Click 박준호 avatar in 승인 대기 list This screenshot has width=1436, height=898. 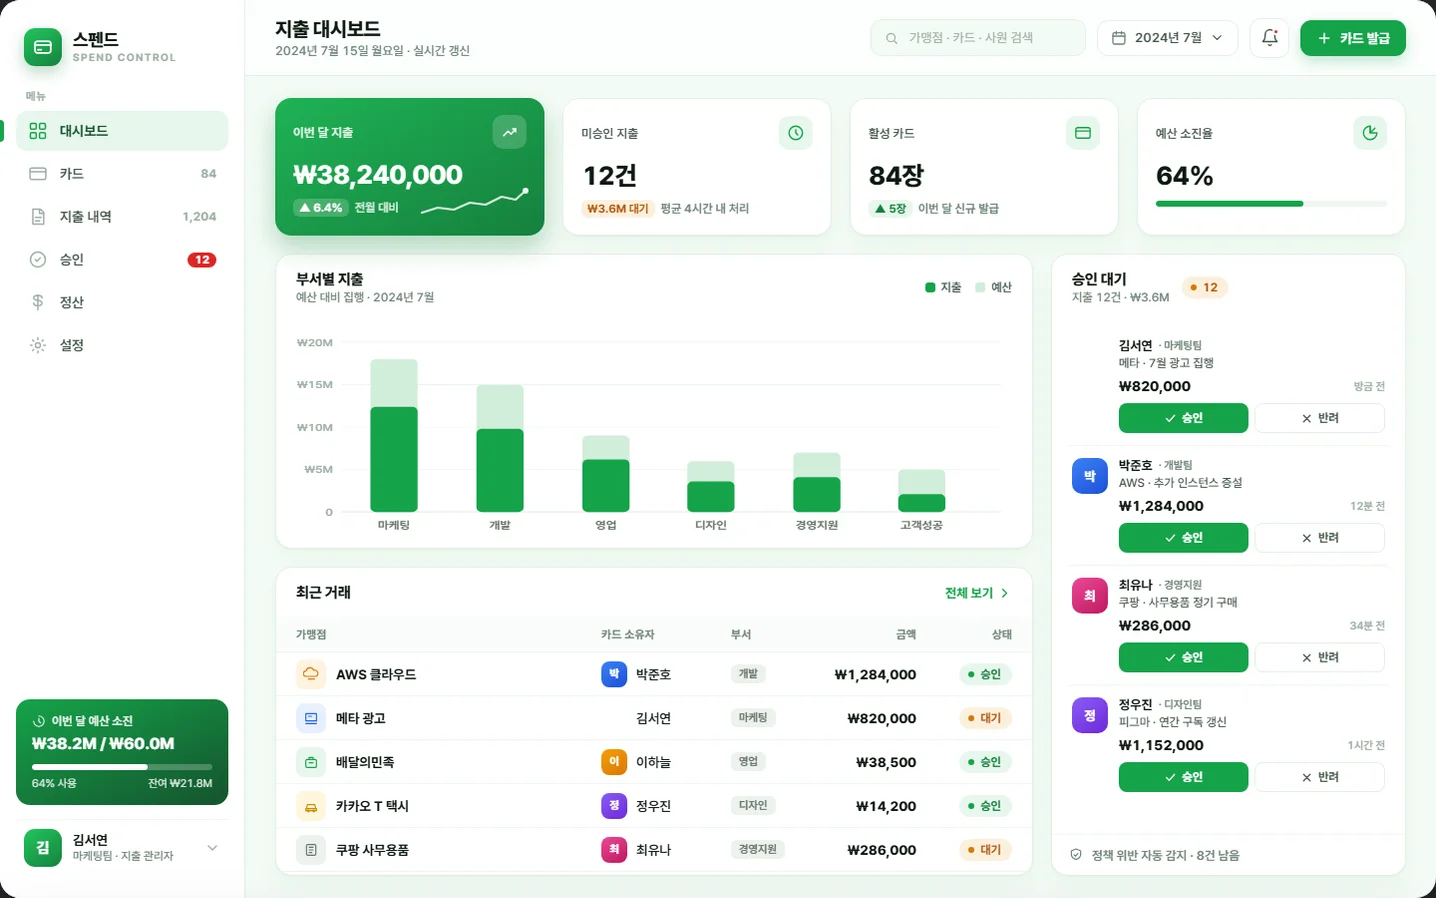[1089, 476]
